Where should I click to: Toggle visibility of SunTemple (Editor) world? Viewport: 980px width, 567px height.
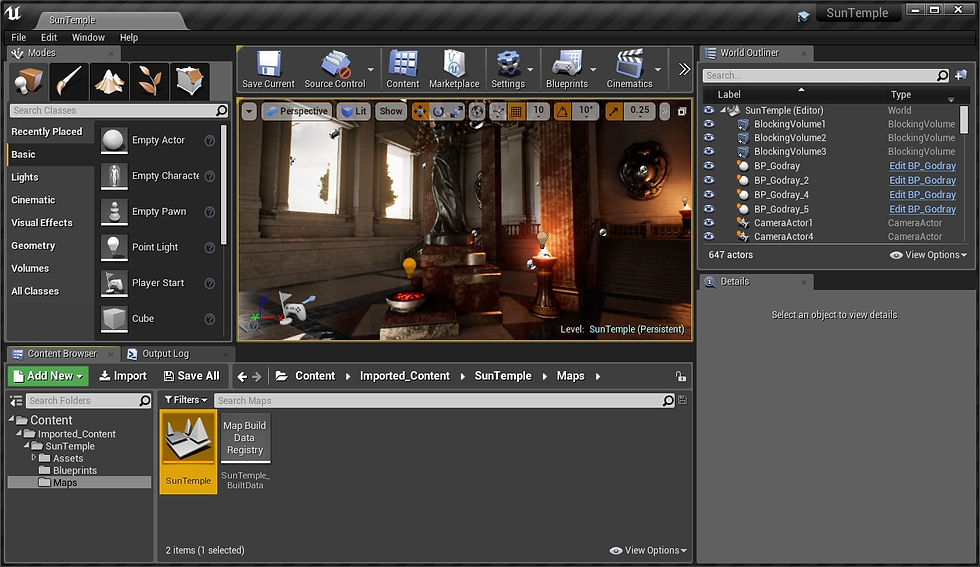pyautogui.click(x=709, y=110)
